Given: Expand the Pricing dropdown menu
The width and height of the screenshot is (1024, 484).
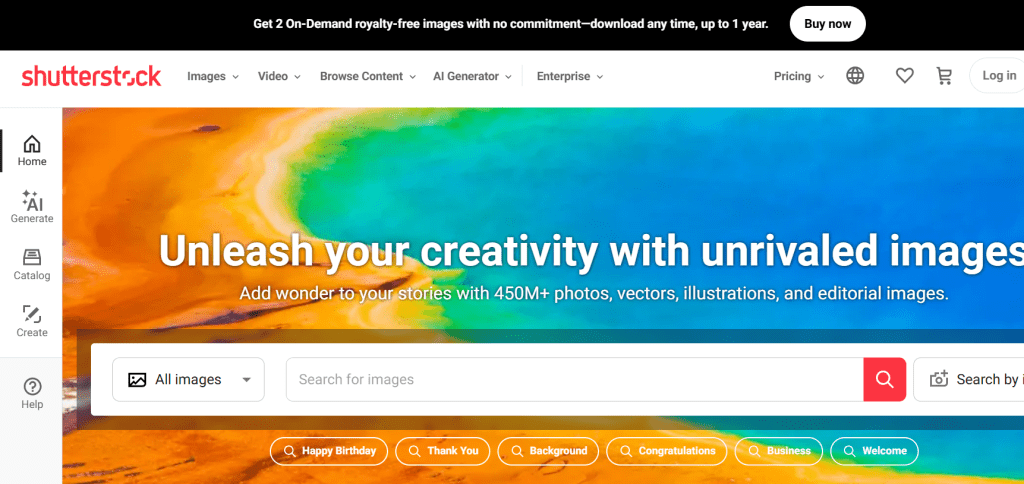Looking at the screenshot, I should [799, 76].
